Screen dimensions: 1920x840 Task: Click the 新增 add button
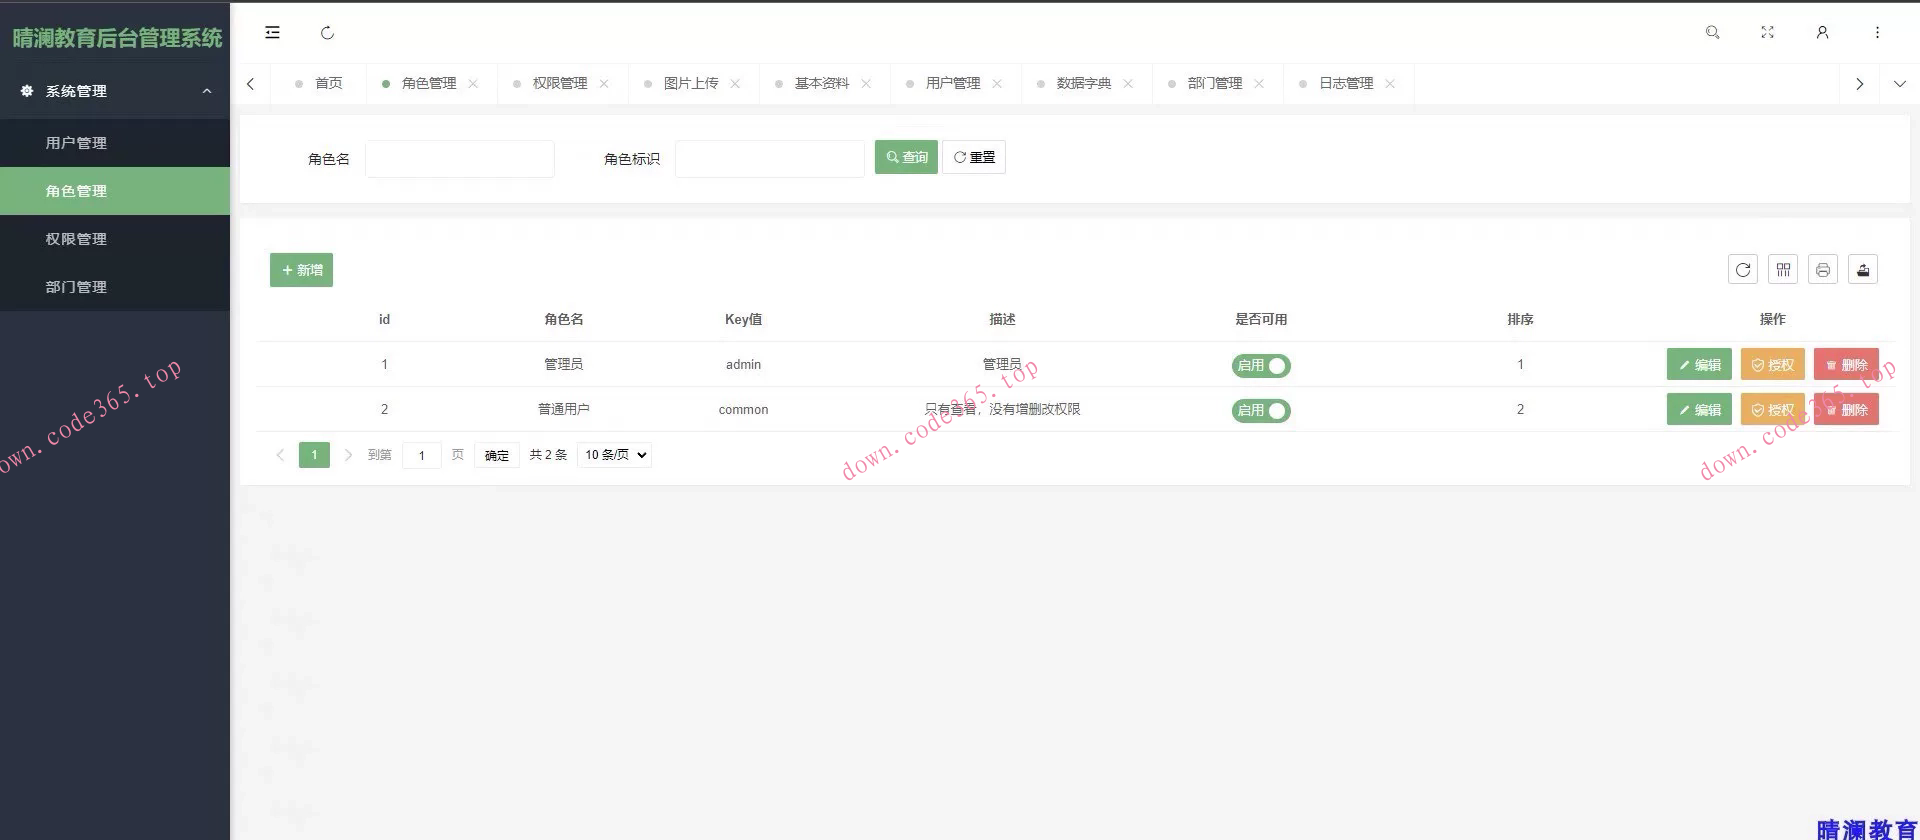tap(301, 270)
